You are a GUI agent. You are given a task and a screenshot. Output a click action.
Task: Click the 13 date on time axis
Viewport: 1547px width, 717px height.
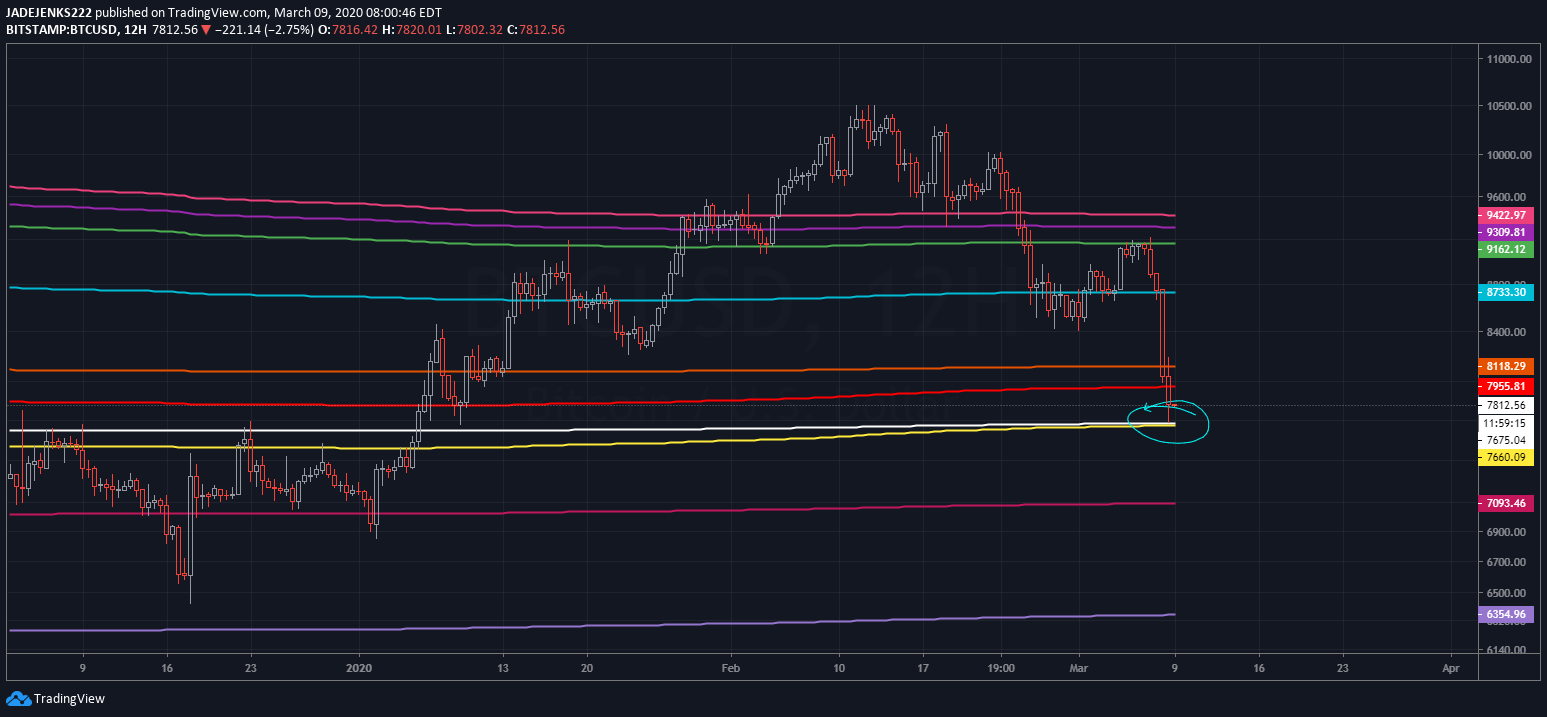click(x=503, y=667)
